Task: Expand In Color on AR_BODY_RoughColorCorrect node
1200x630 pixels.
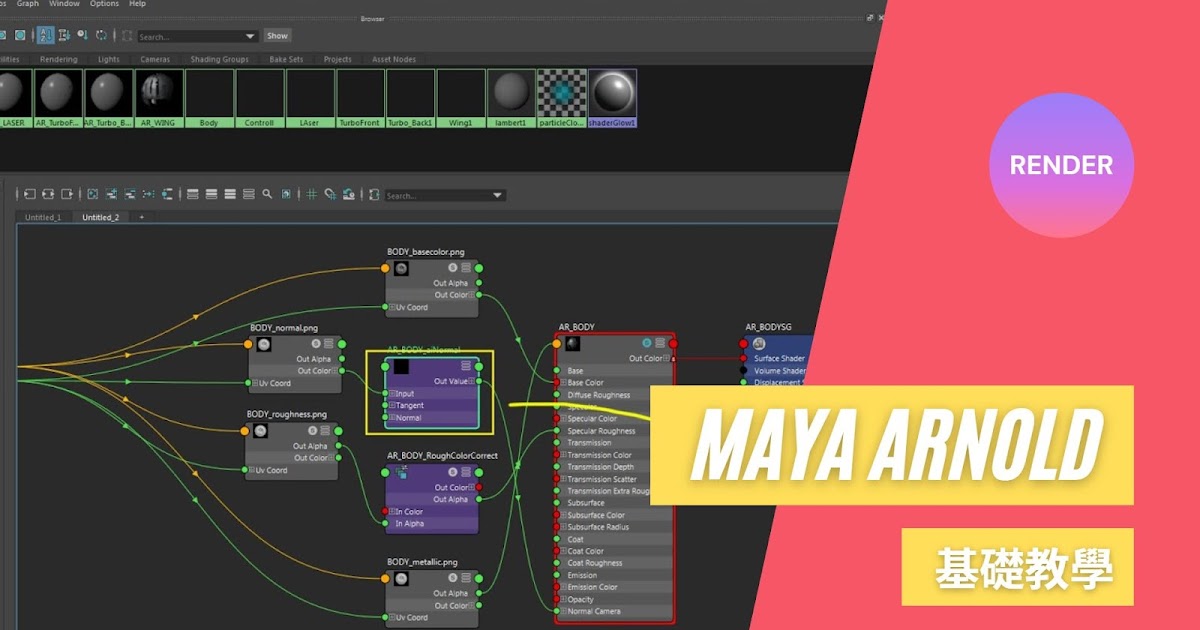Action: (x=392, y=511)
